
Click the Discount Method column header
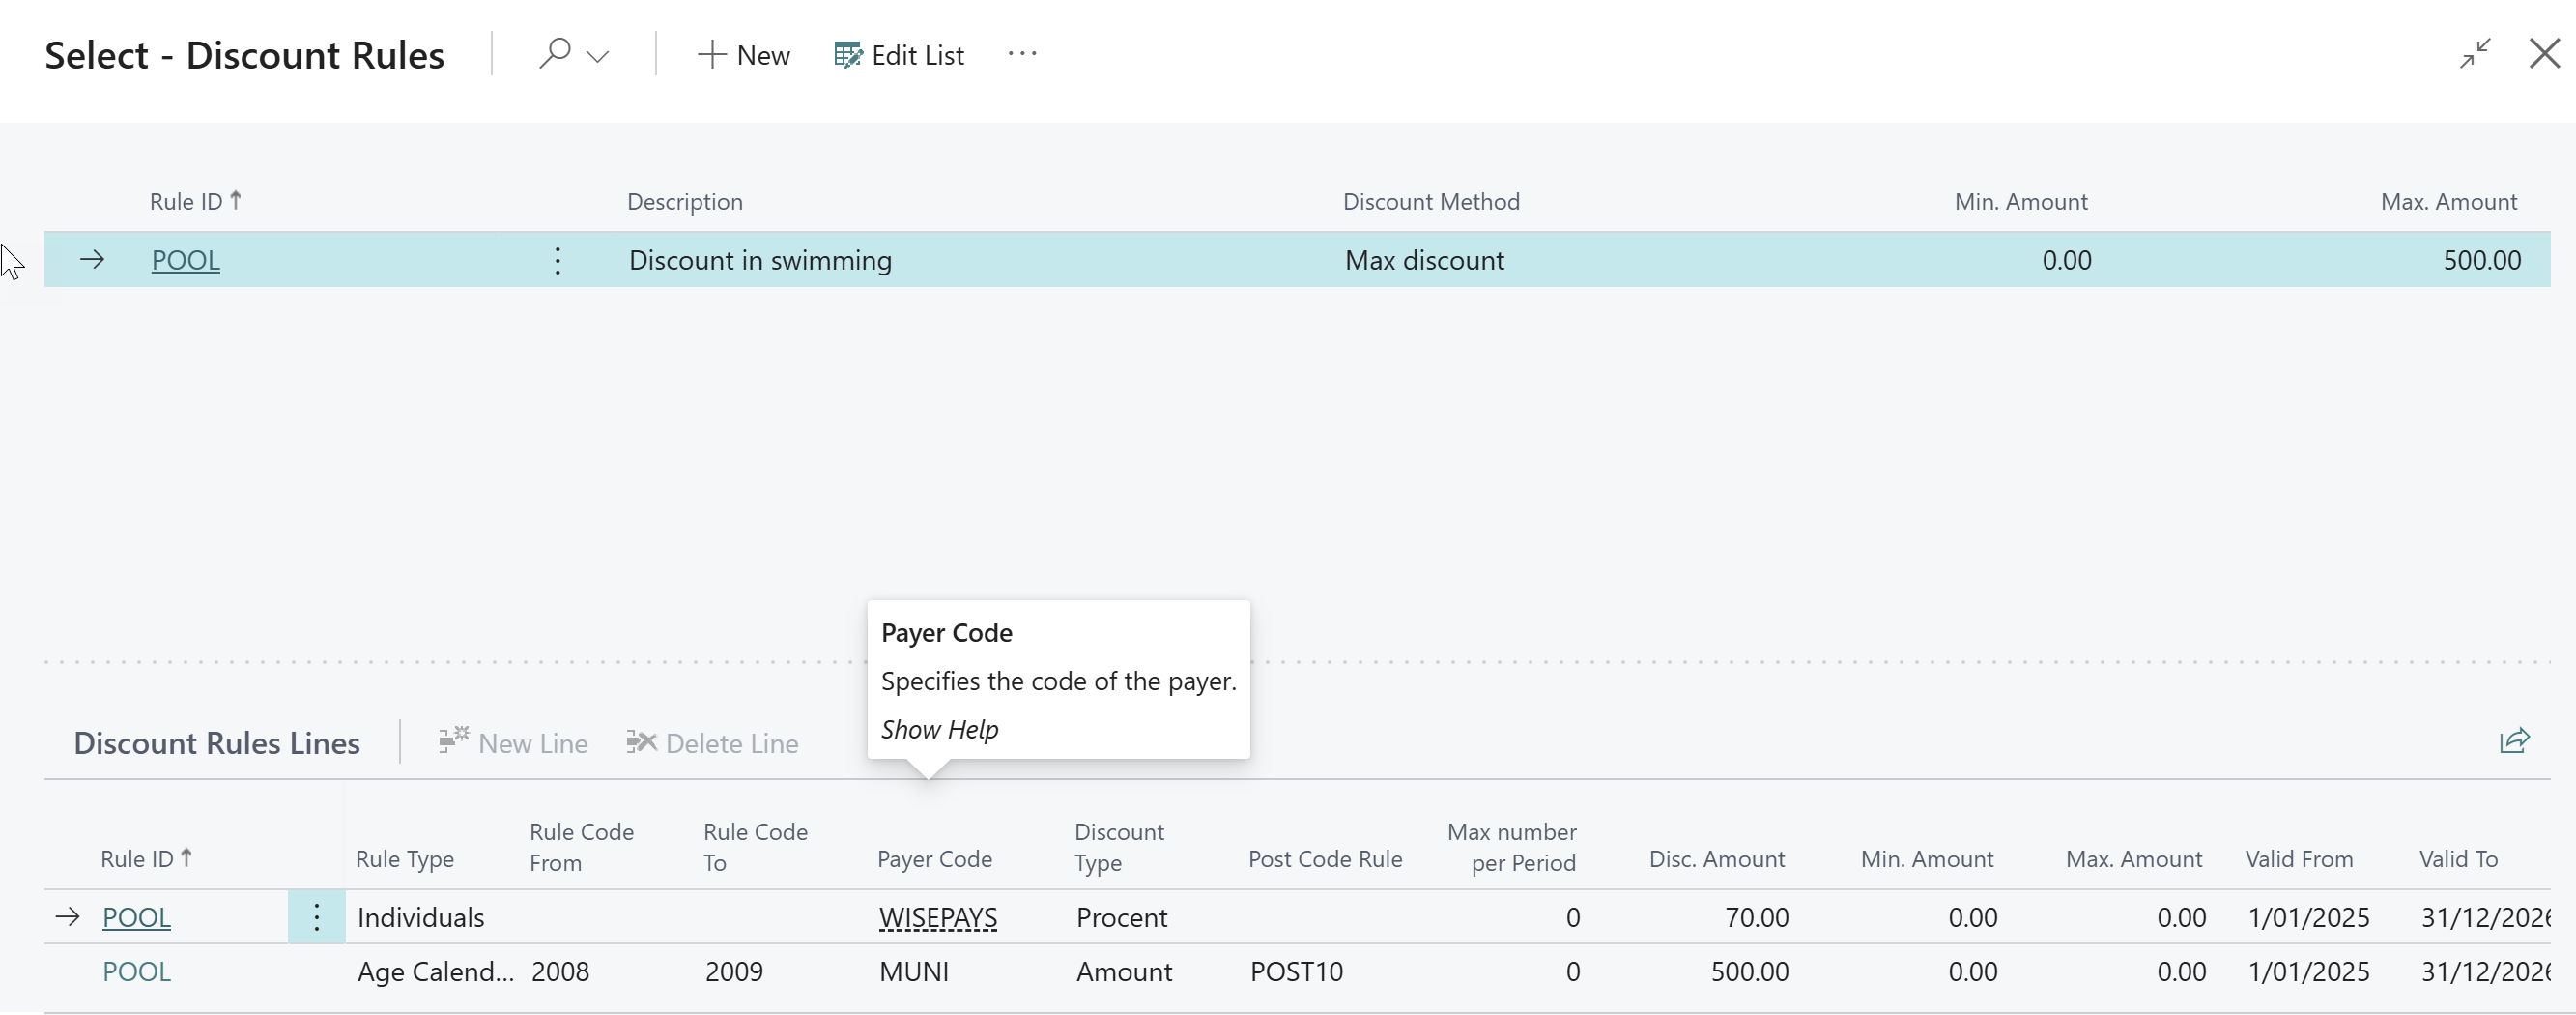[1430, 201]
